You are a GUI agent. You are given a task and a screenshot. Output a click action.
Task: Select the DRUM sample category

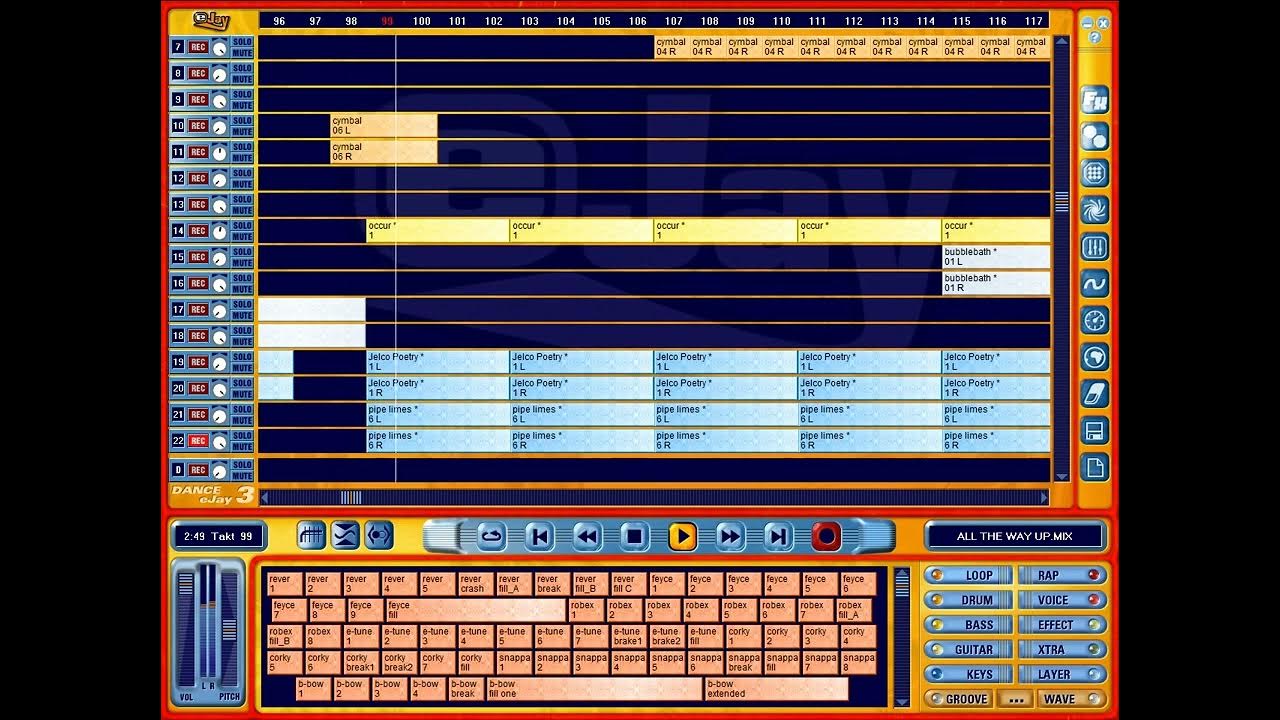coord(967,600)
